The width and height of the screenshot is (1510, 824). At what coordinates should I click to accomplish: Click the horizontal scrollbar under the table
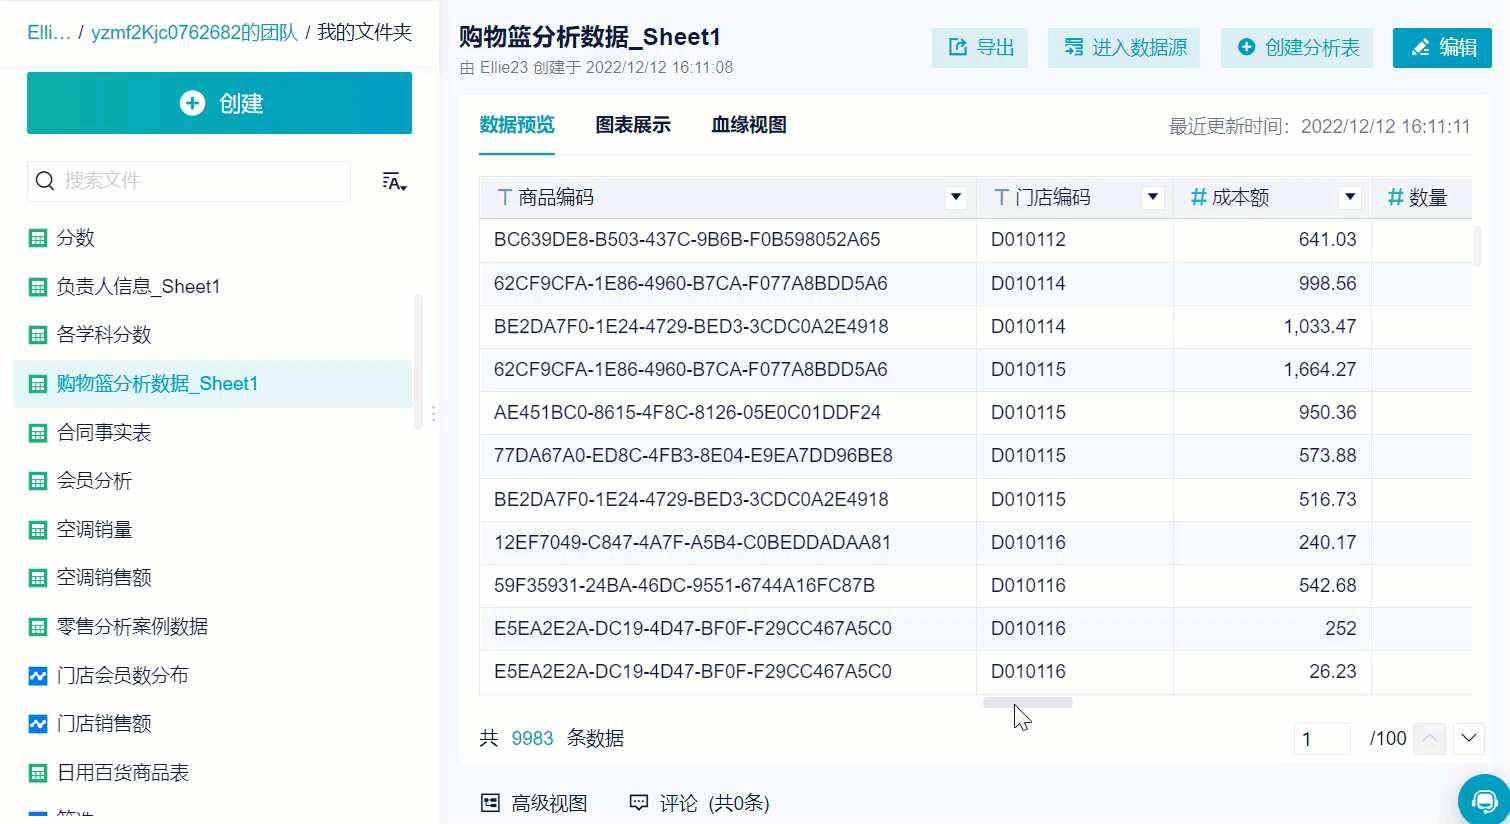1027,702
